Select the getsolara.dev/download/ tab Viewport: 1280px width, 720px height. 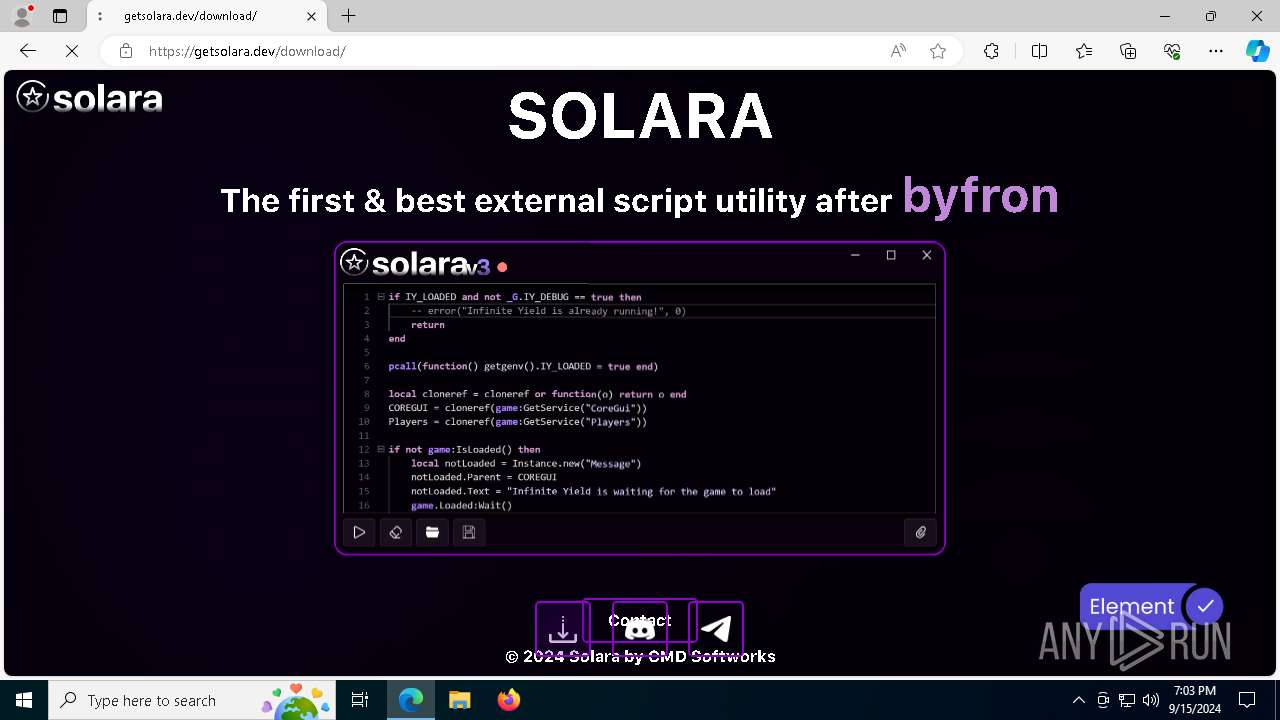click(x=207, y=16)
